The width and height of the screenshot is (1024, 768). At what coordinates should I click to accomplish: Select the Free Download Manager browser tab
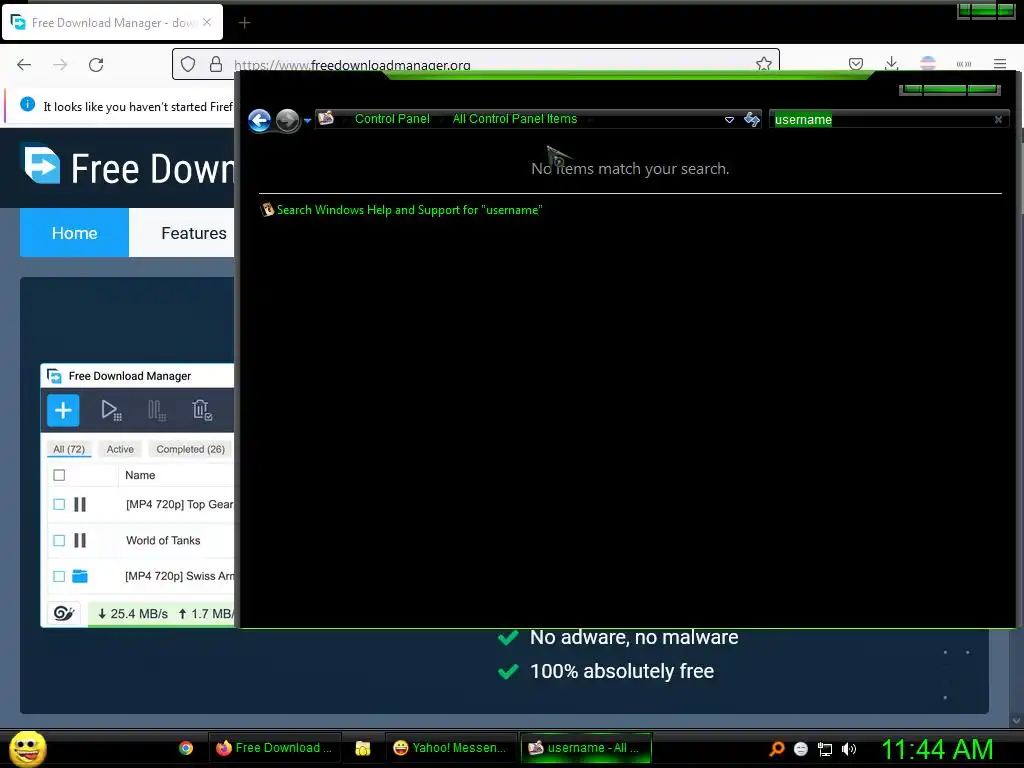(113, 23)
